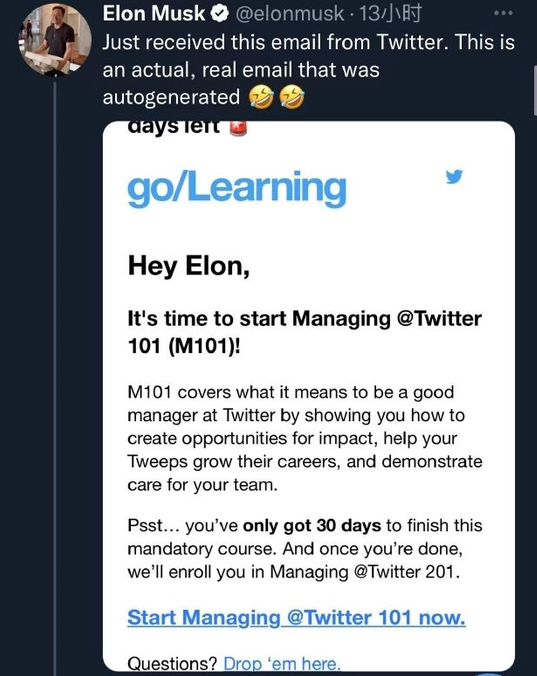Image resolution: width=537 pixels, height=676 pixels.
Task: Open Elon Musk's profile avatar
Action: click(x=54, y=41)
